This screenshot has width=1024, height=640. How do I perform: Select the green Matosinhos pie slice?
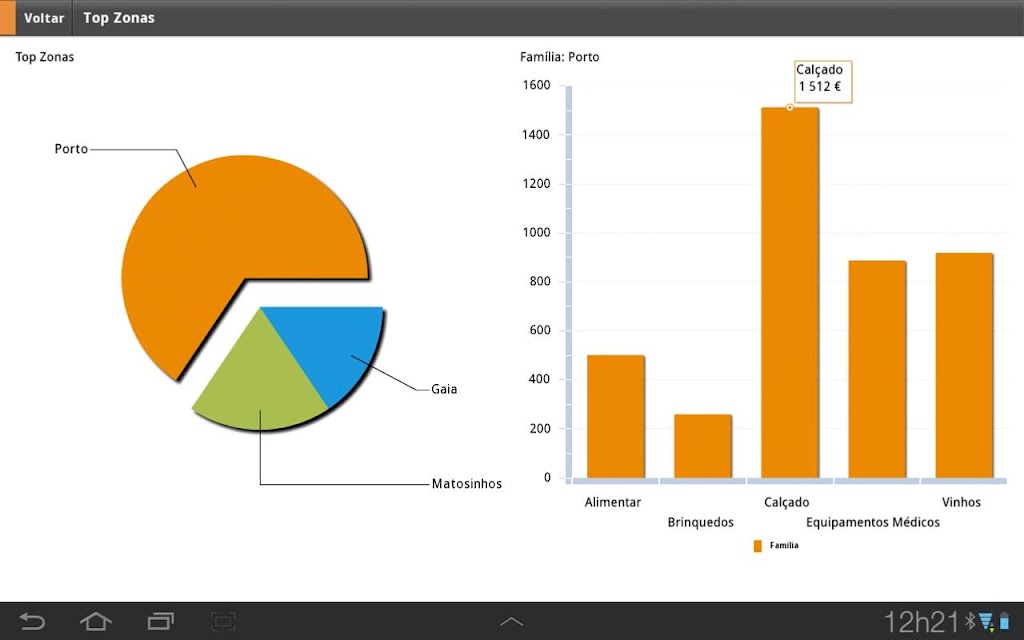(261, 385)
